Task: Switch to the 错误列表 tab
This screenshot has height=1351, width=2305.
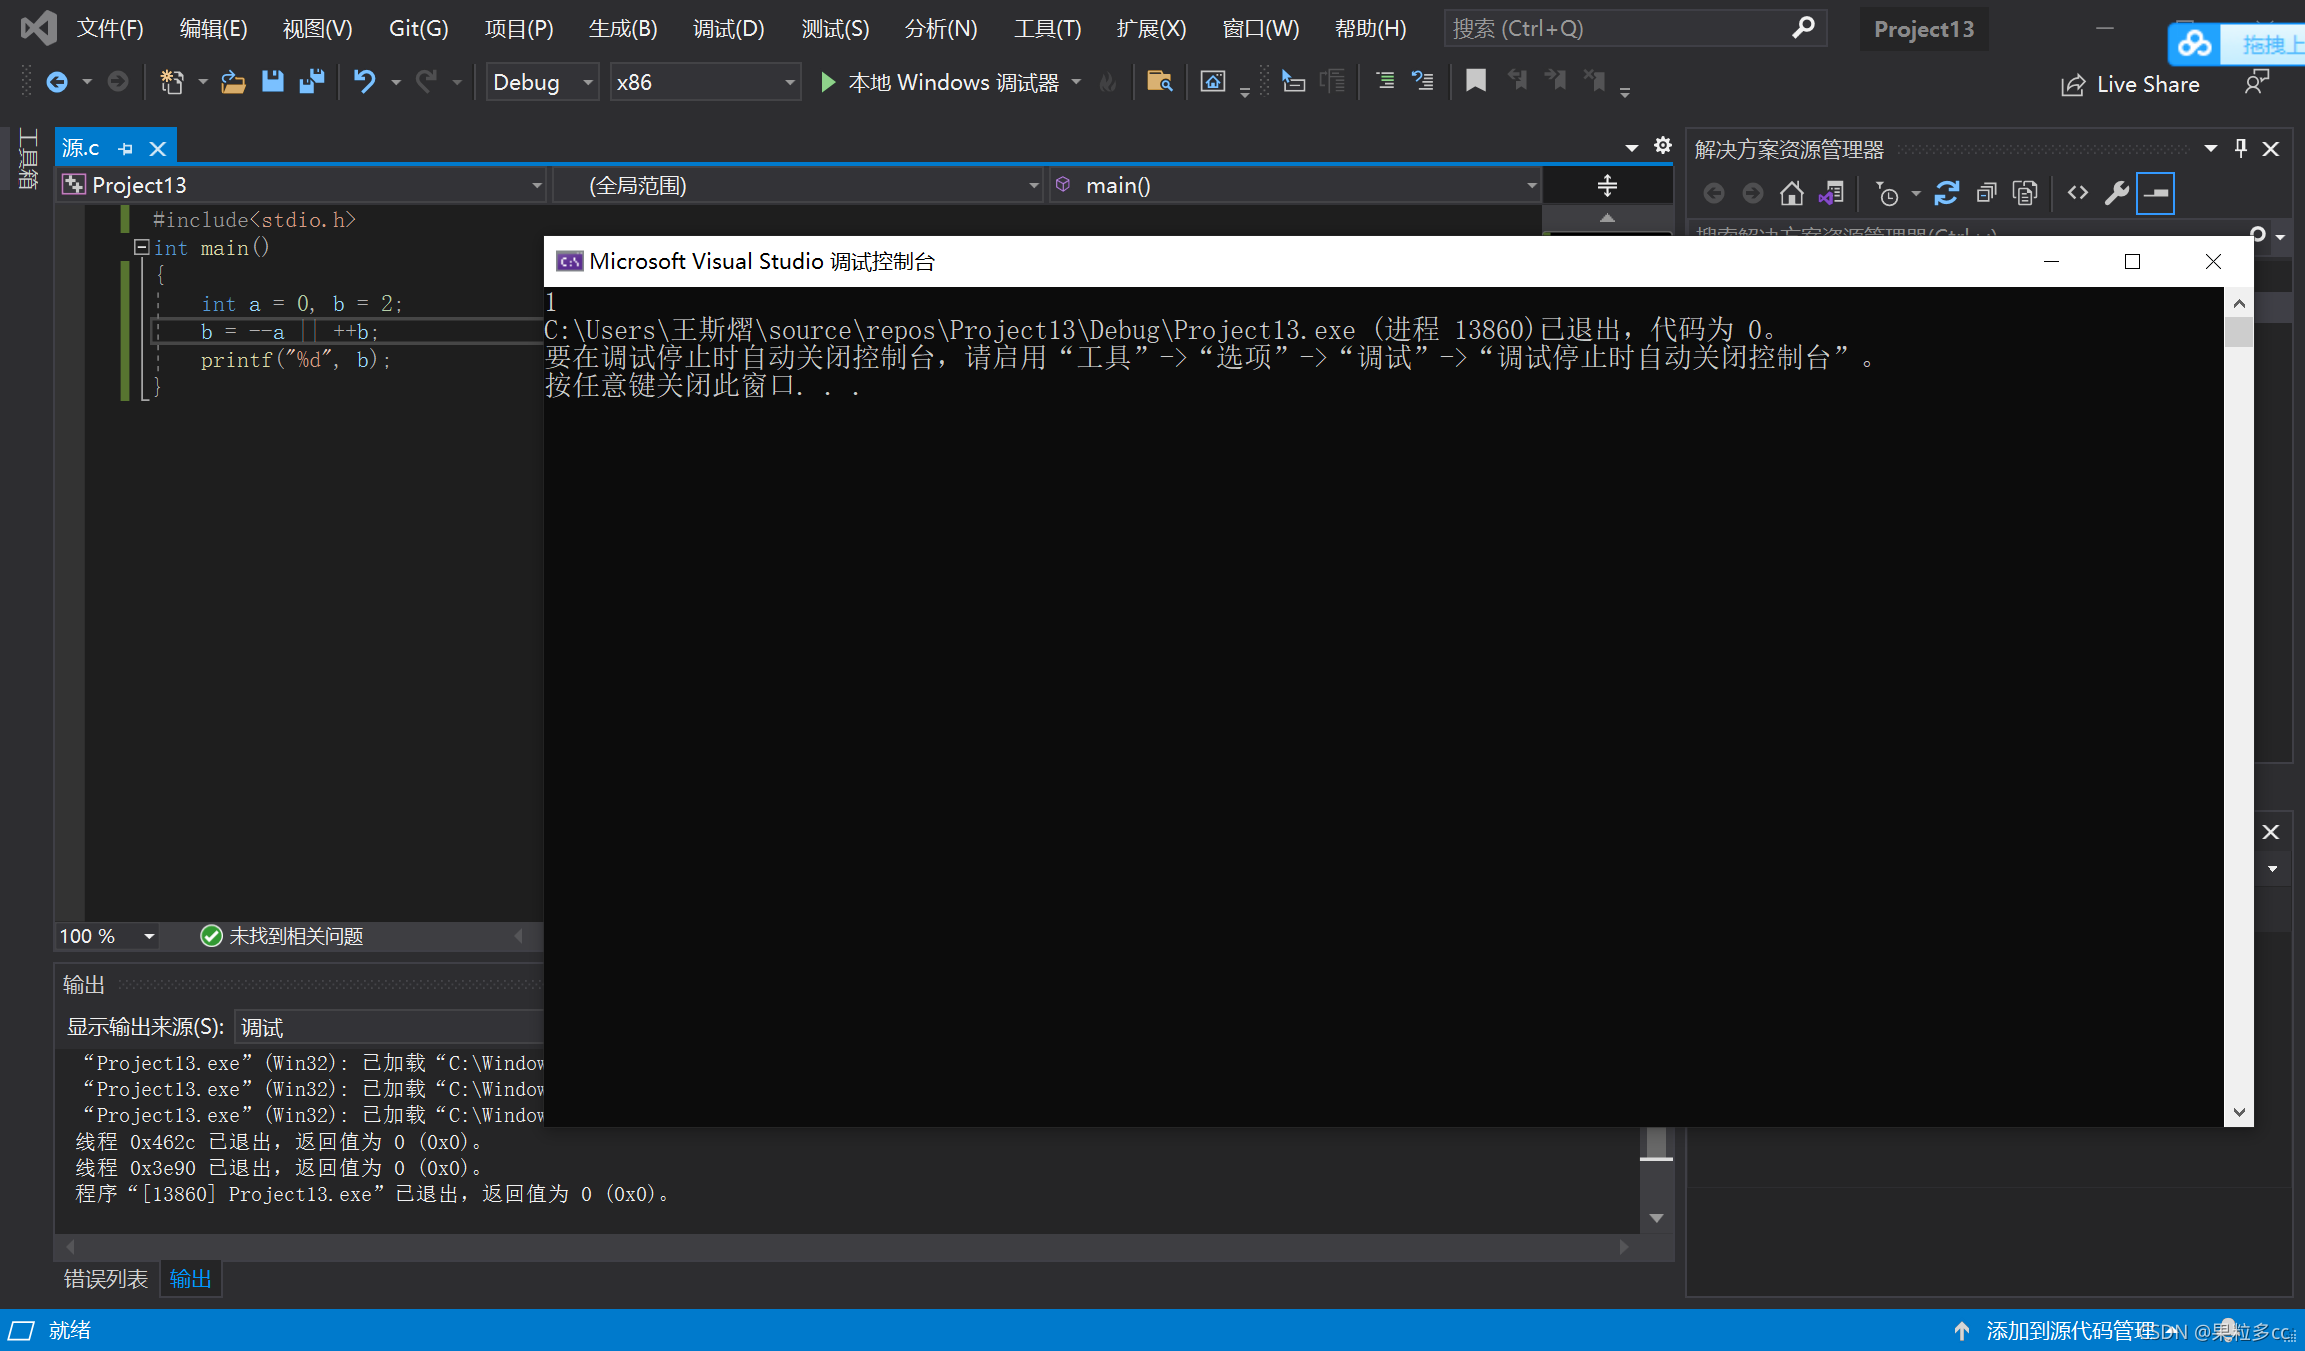Action: (x=106, y=1279)
